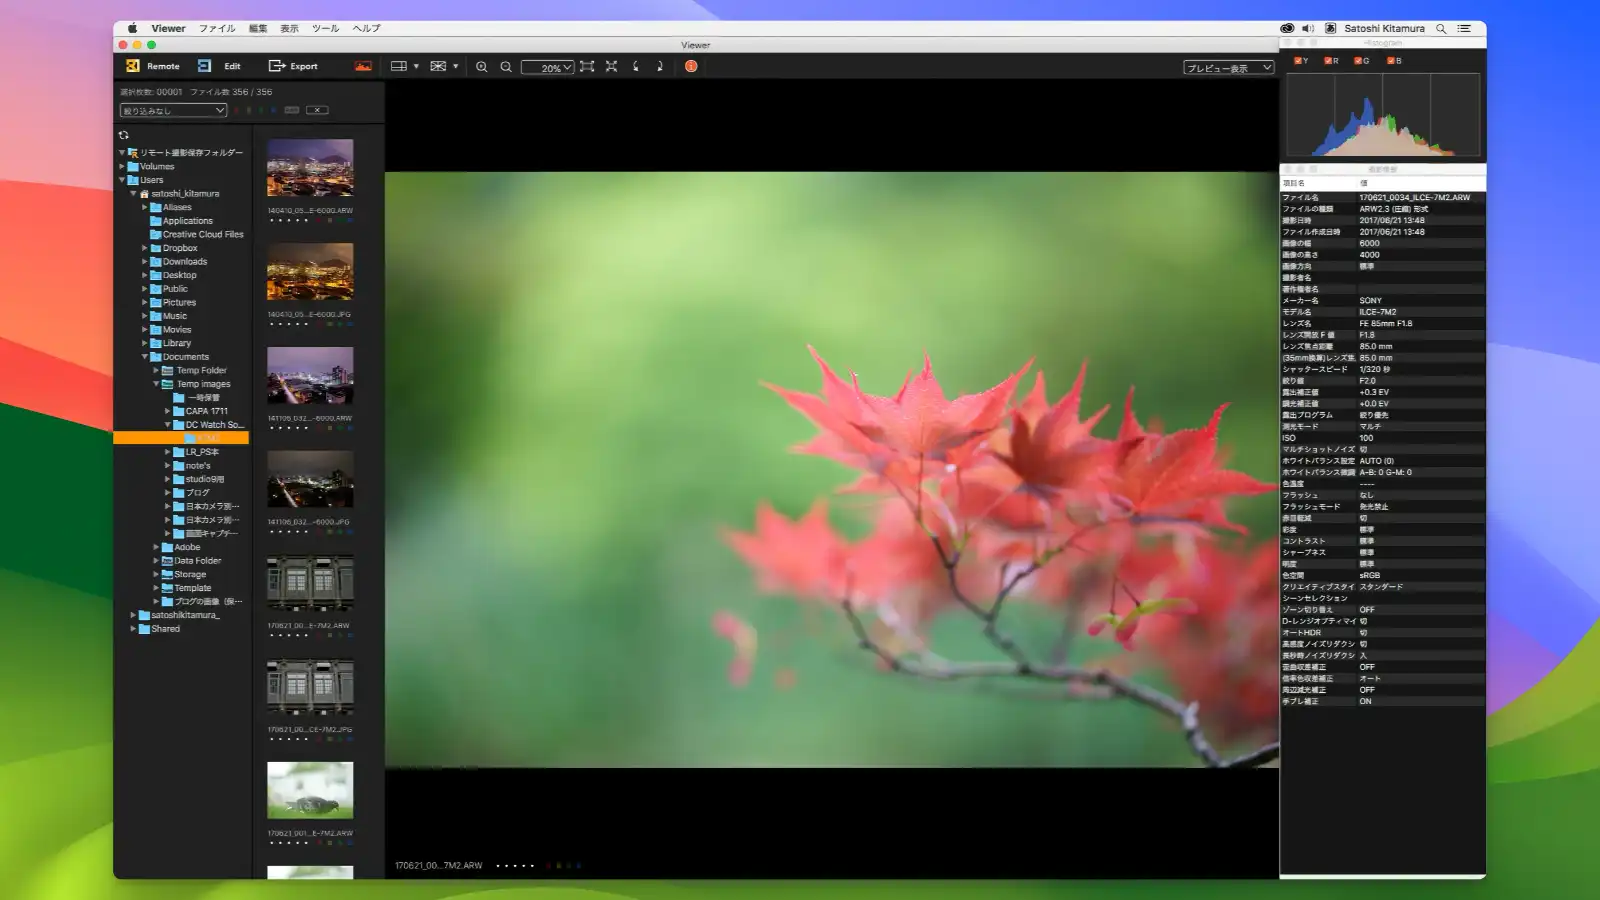1600x900 pixels.
Task: Open the ツール menu in the menu bar
Action: click(x=324, y=28)
